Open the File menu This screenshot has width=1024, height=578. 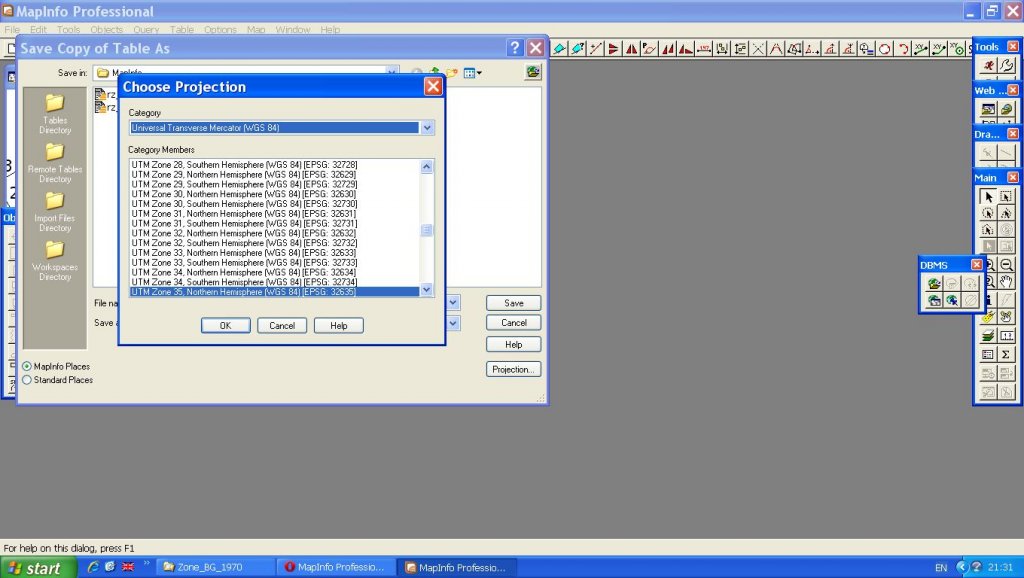coord(12,29)
